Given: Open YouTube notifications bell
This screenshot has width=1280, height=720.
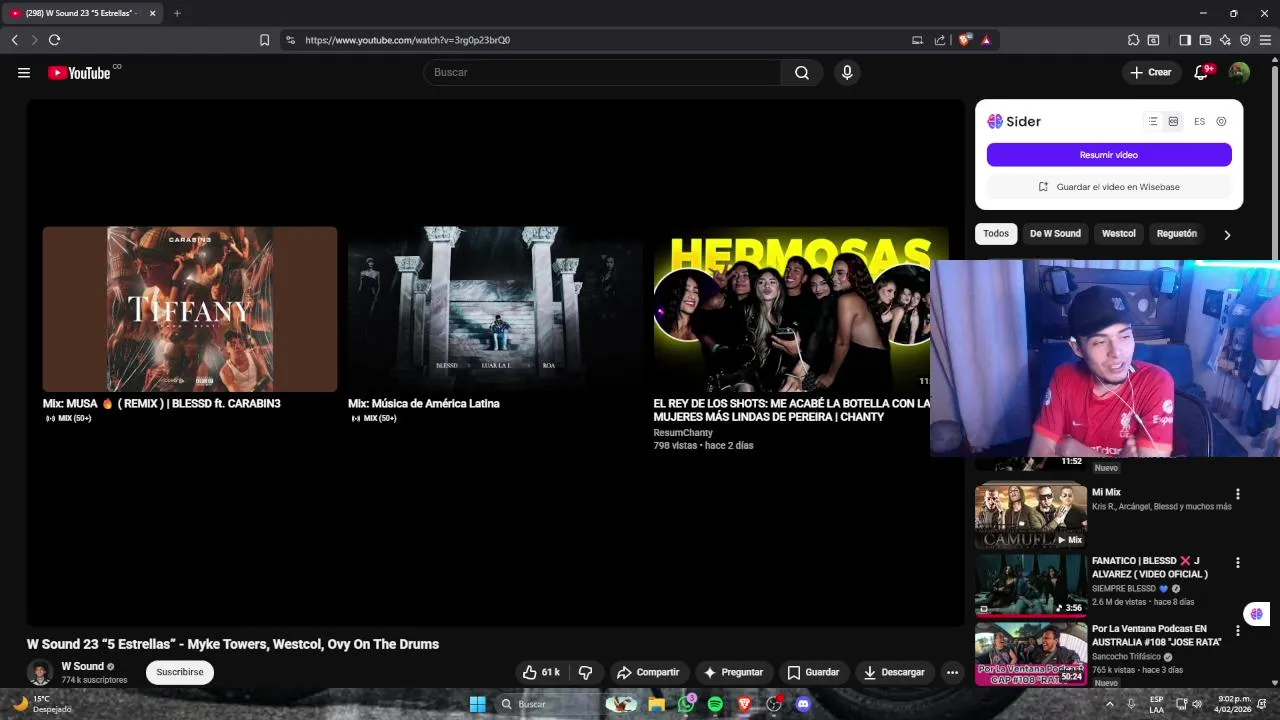Looking at the screenshot, I should click(1202, 72).
